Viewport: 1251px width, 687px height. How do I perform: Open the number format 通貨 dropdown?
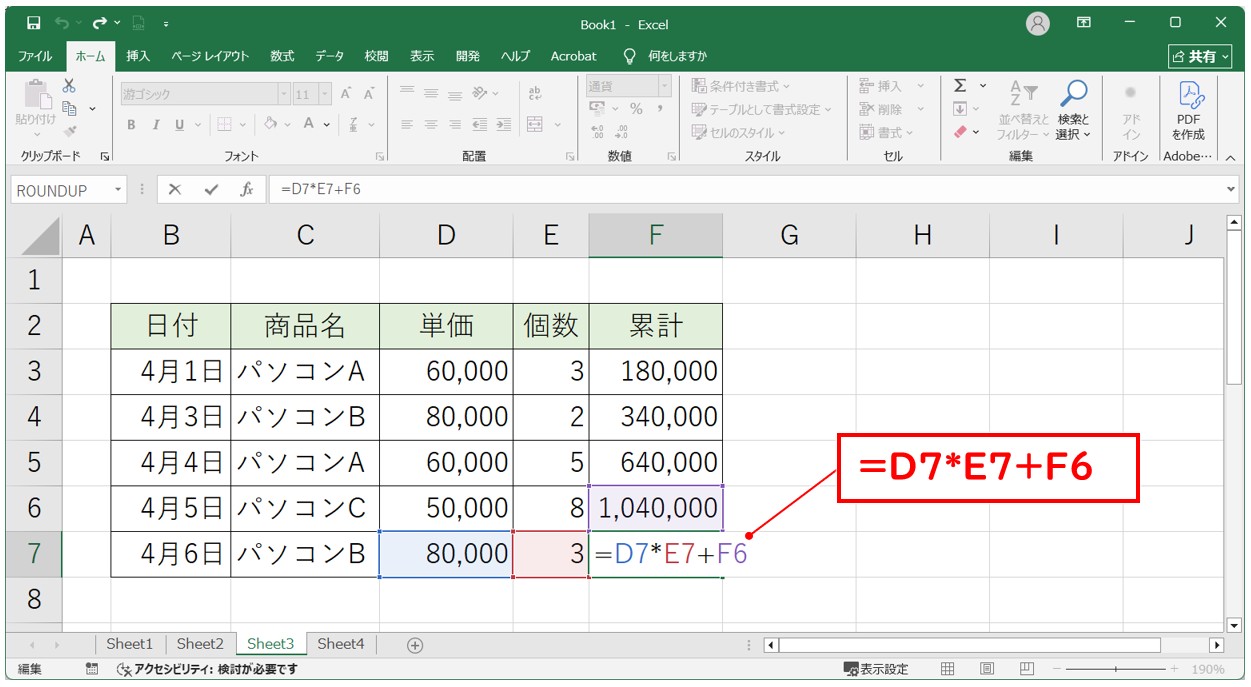point(664,86)
